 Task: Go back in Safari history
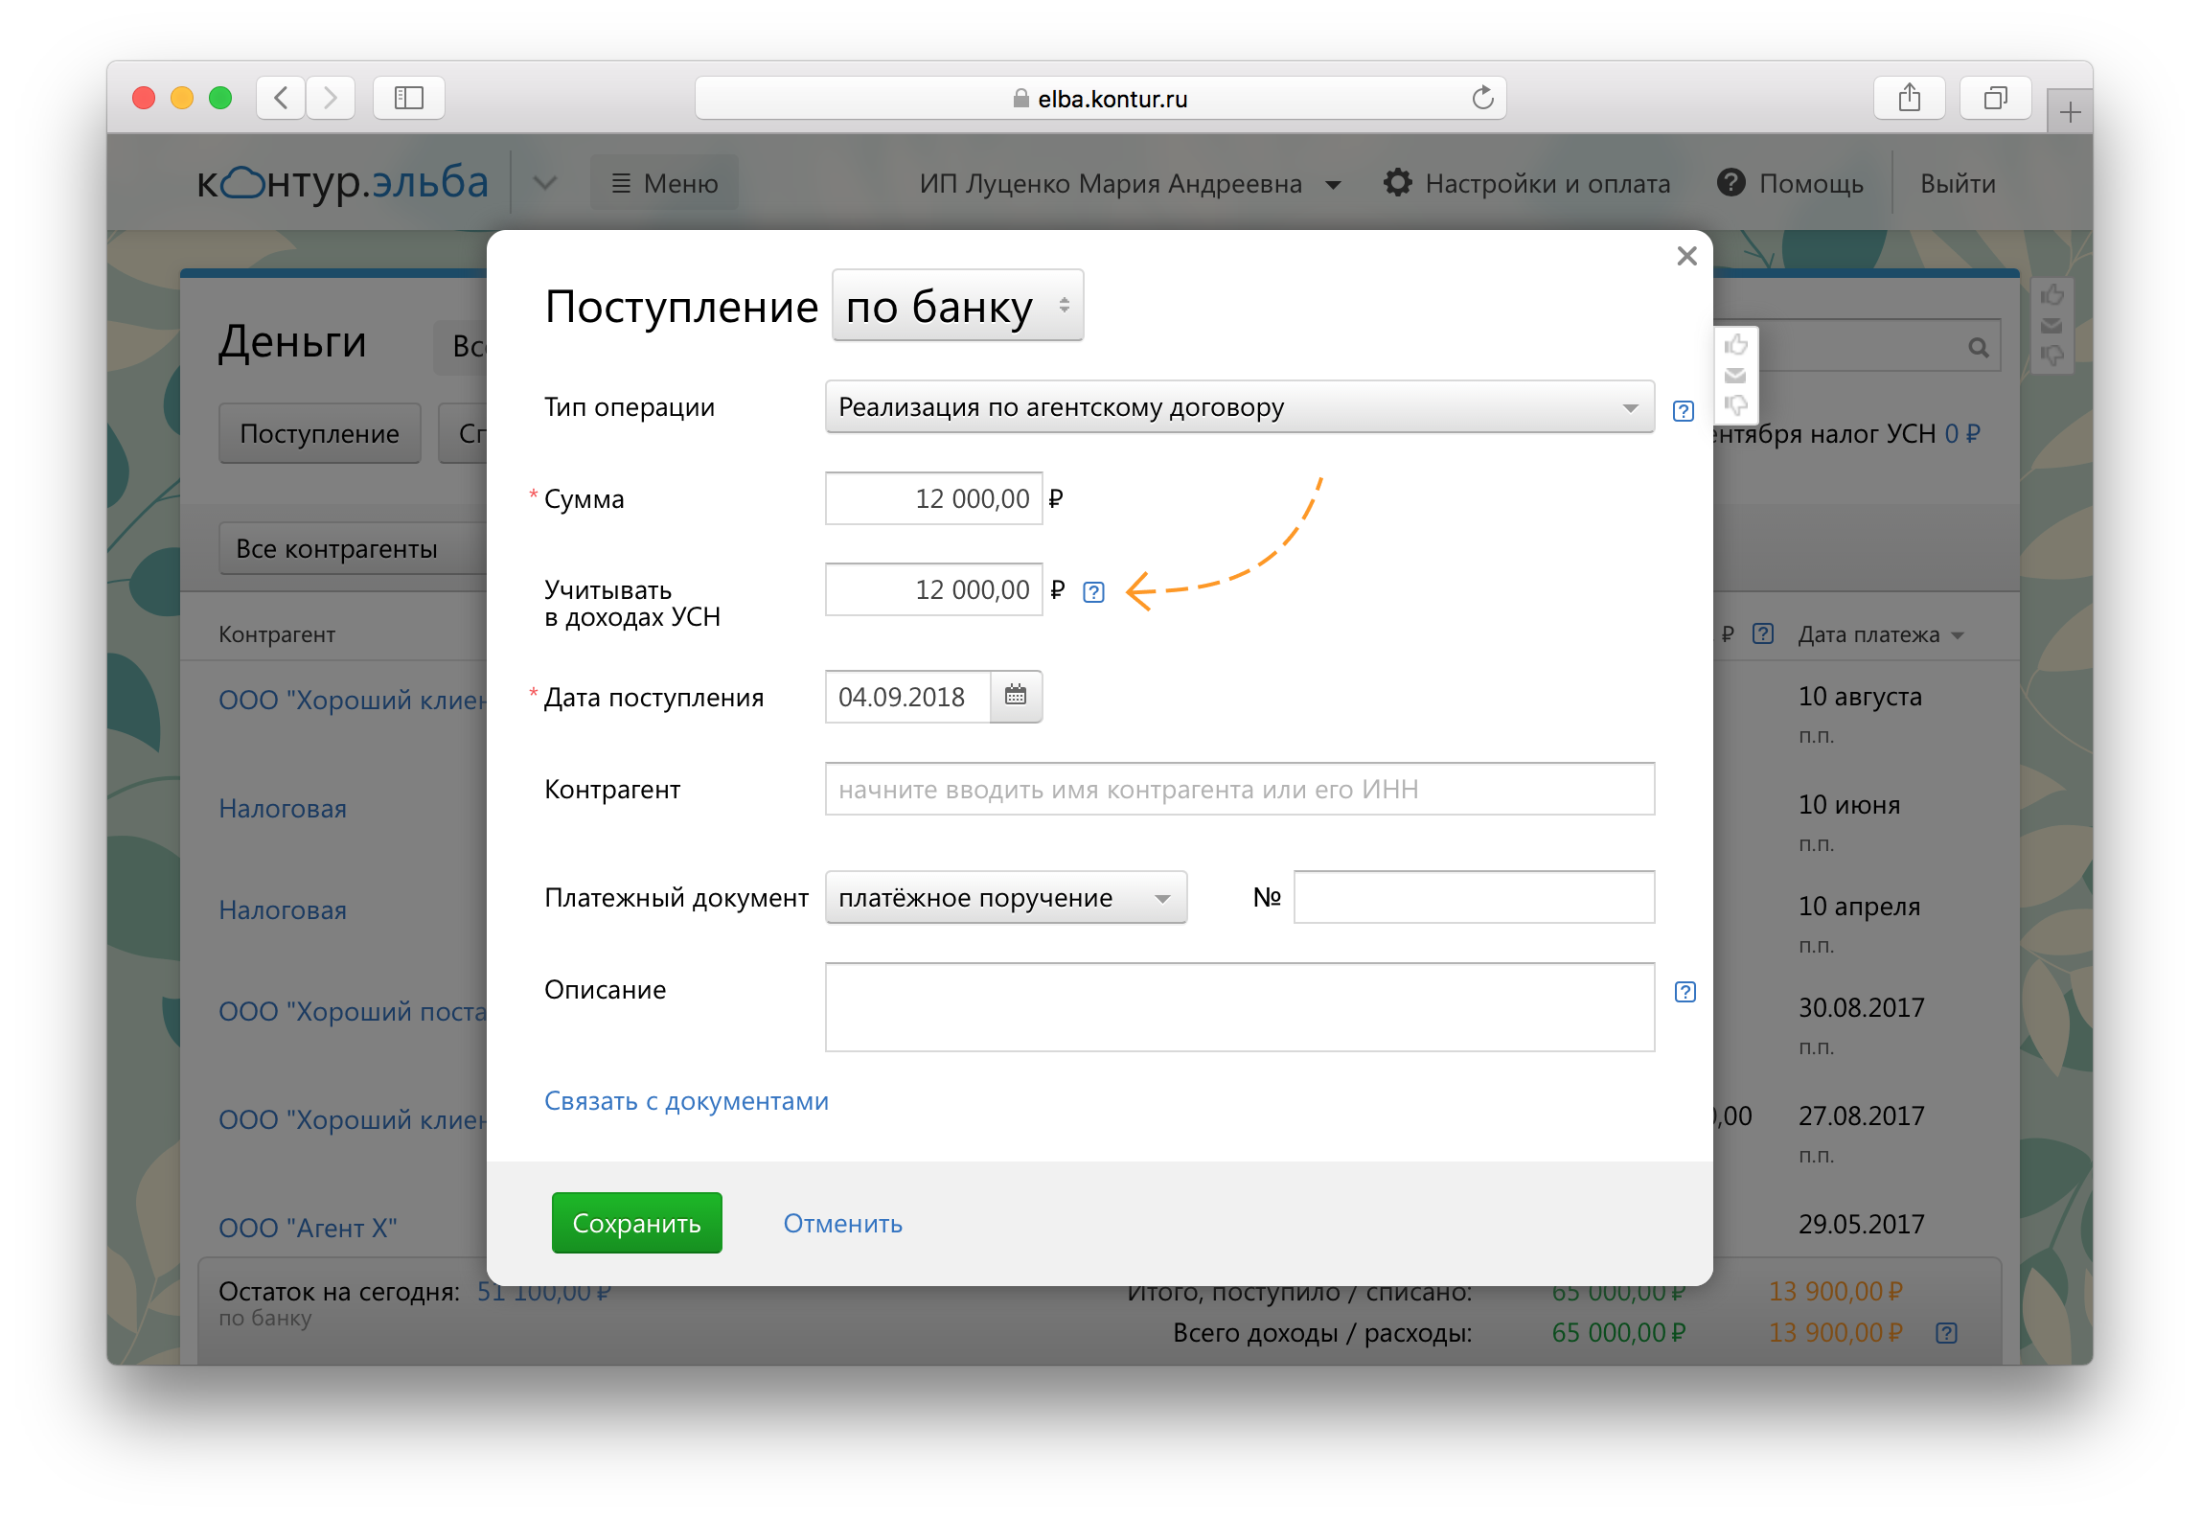tap(281, 98)
